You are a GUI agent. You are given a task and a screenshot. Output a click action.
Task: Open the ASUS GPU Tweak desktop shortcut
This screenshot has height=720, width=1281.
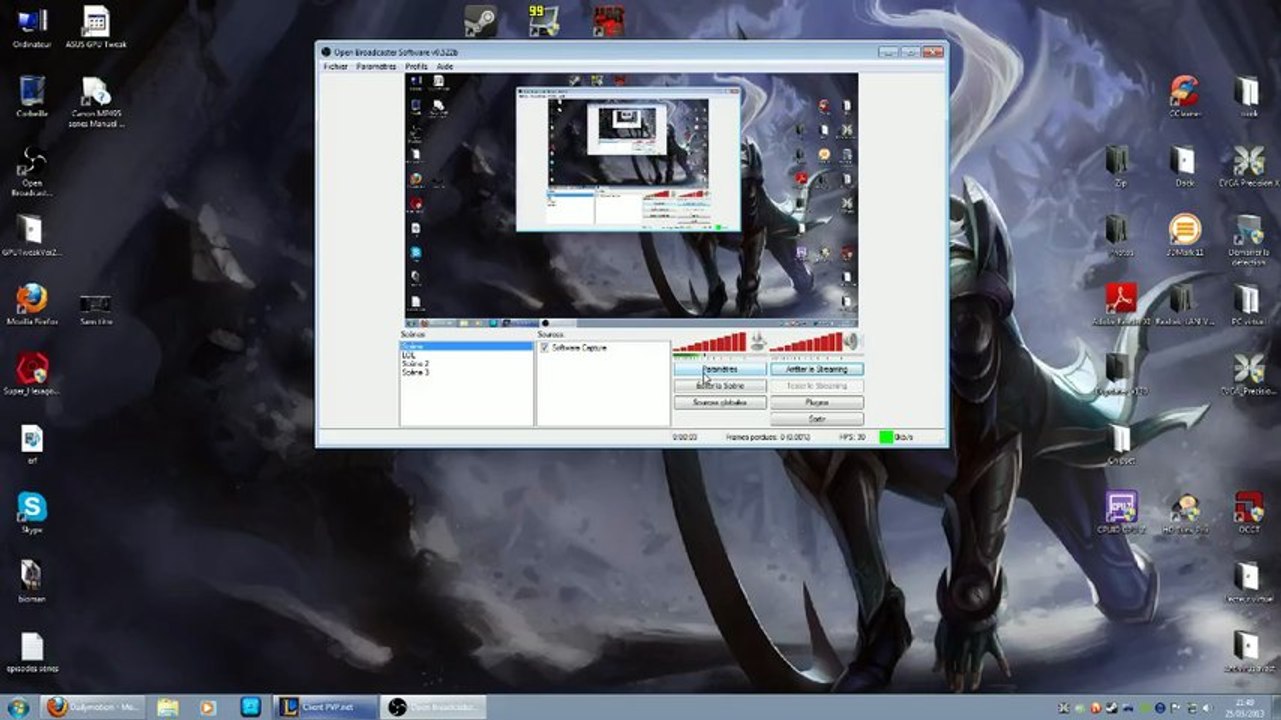(95, 27)
